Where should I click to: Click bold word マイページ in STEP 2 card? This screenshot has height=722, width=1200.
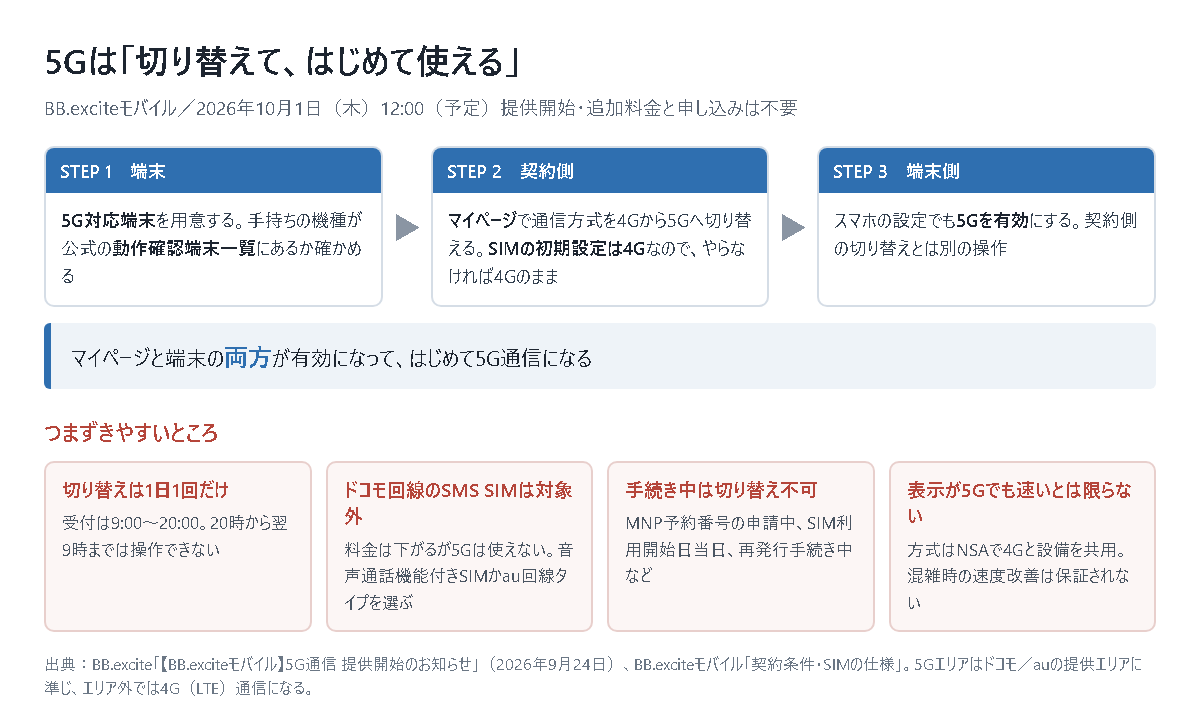pyautogui.click(x=483, y=220)
